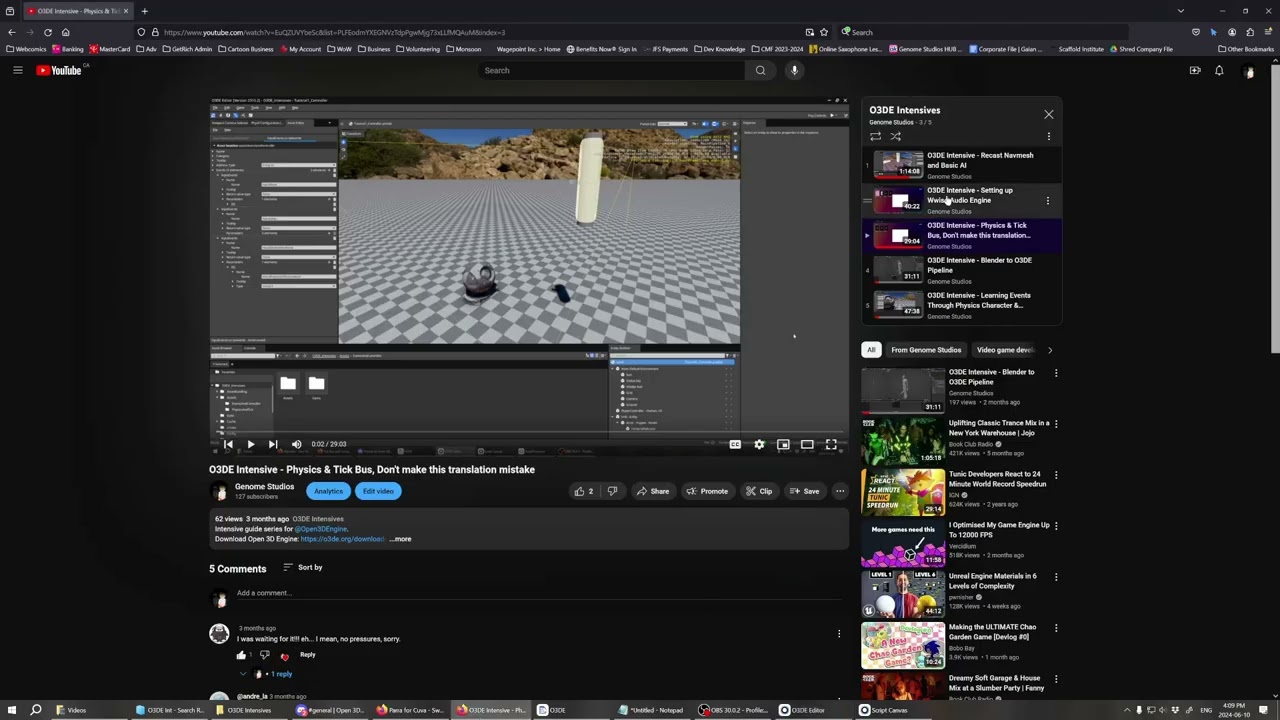Reply to the first comment
Screen dimensions: 1280x720
(308, 655)
